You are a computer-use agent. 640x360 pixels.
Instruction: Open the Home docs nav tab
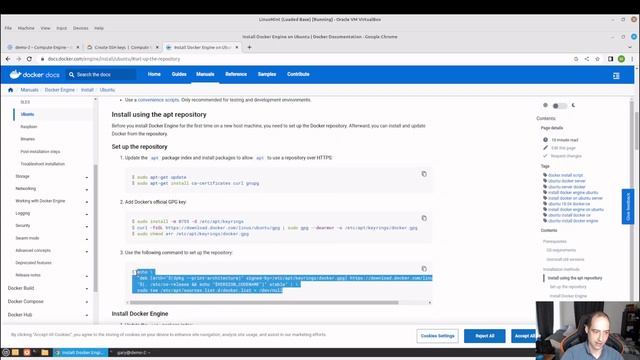click(154, 74)
